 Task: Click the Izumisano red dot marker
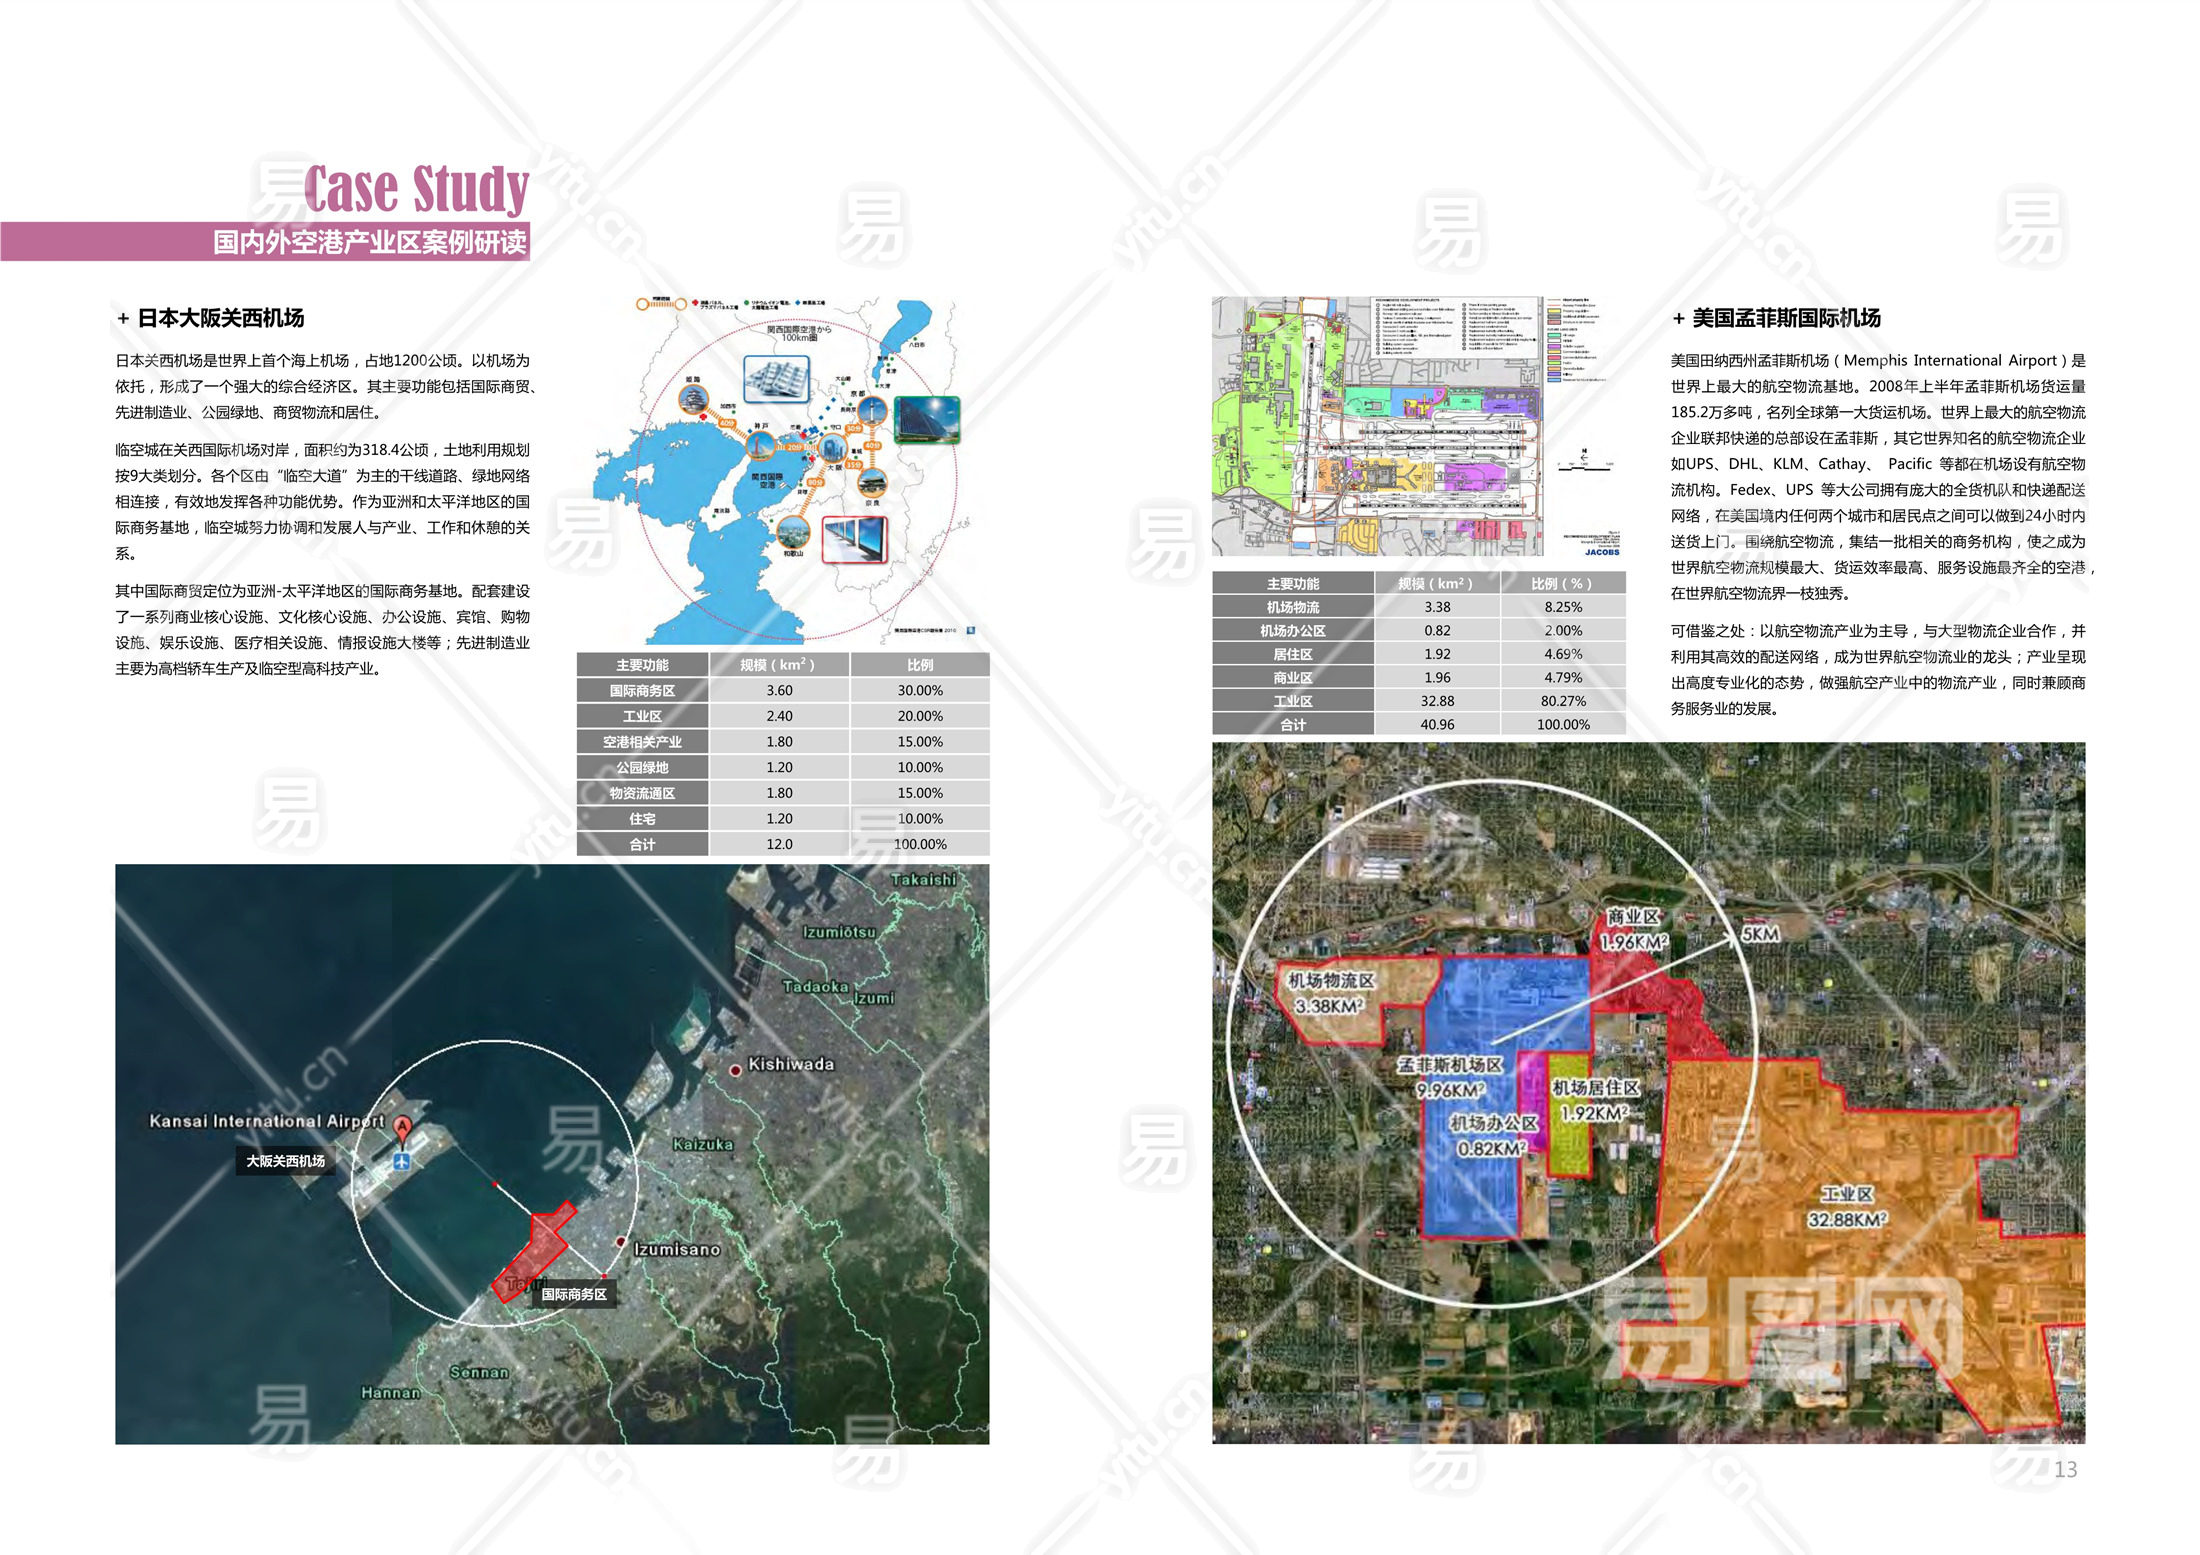(x=621, y=1242)
